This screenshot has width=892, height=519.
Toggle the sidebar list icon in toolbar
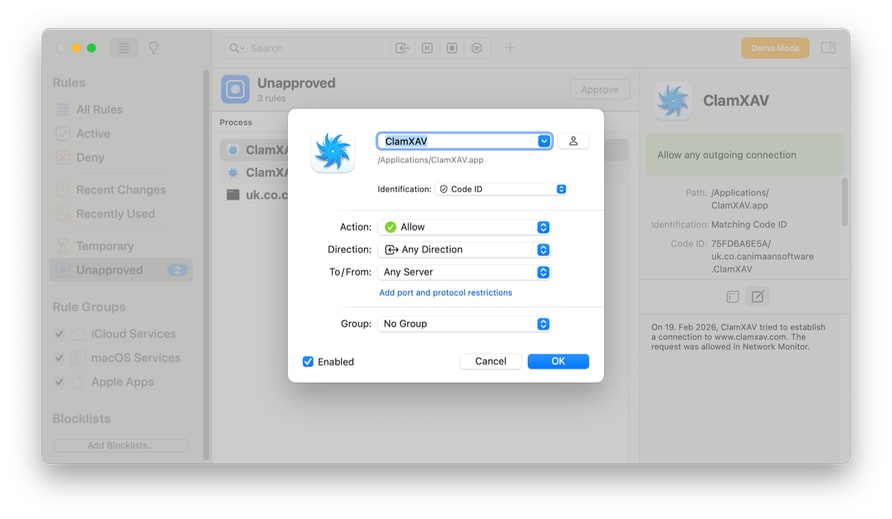coord(124,48)
